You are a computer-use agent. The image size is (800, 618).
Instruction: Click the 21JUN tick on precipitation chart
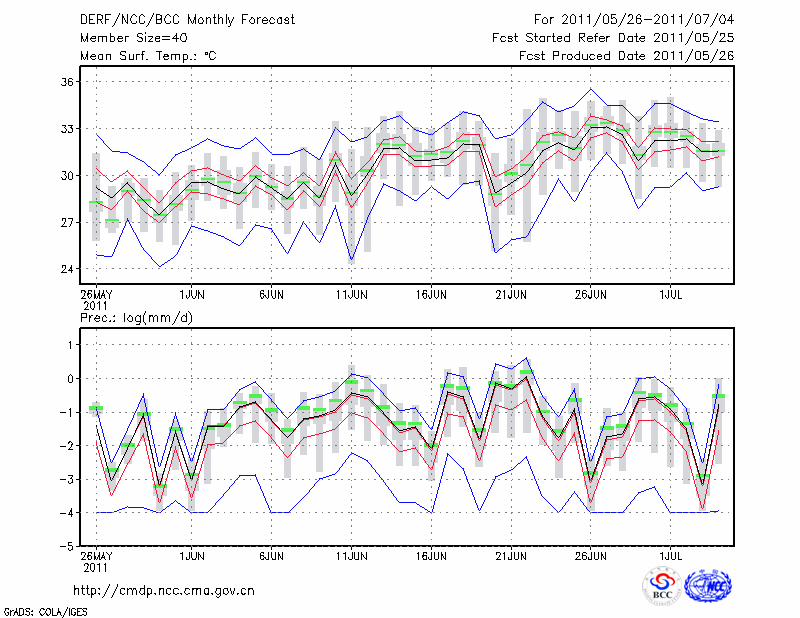pyautogui.click(x=511, y=555)
